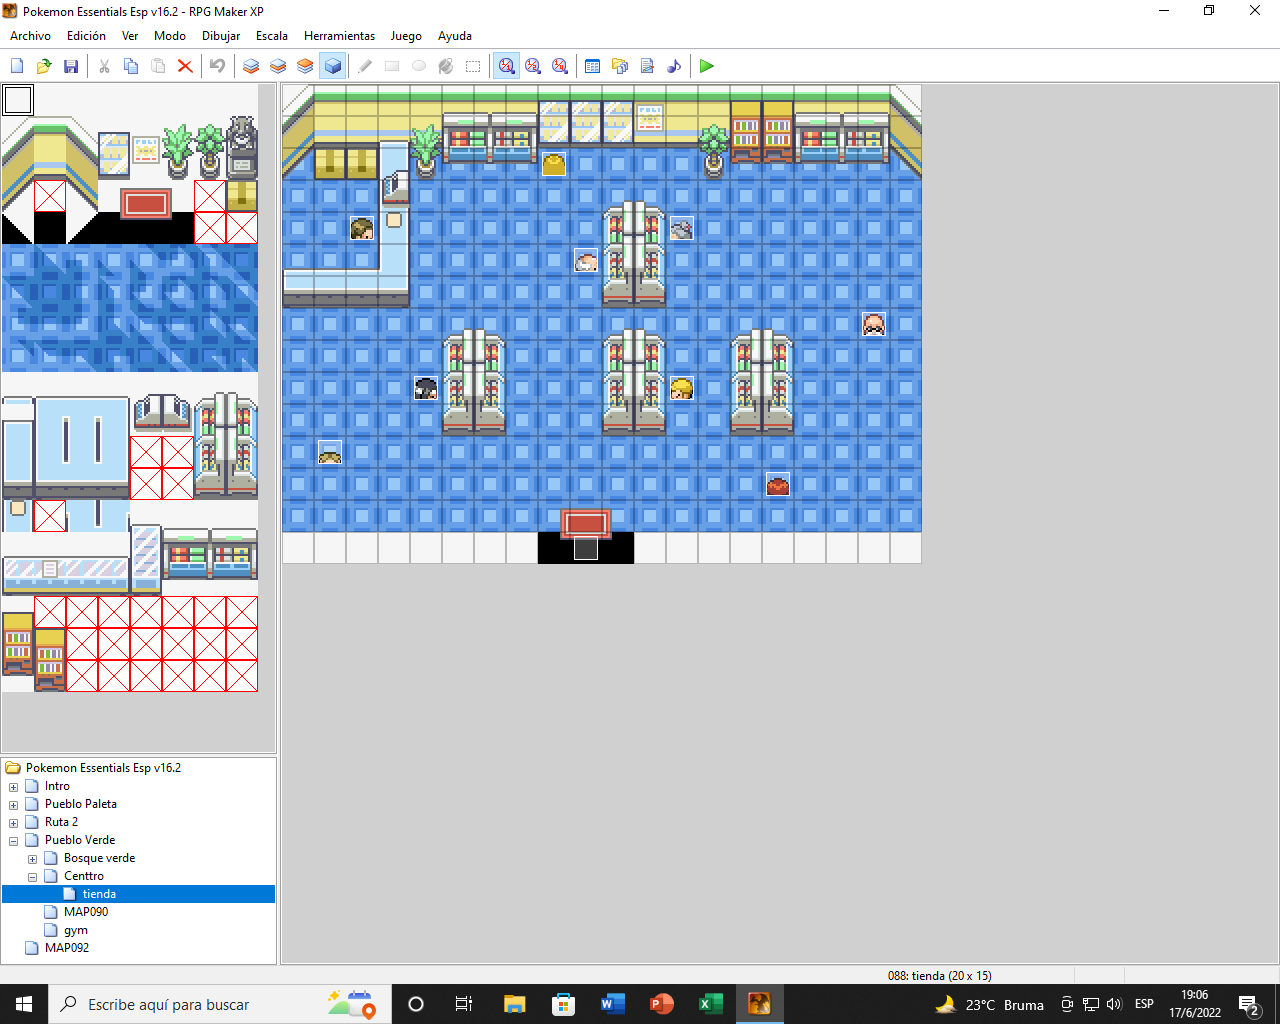
Task: Open the Herramientas menu
Action: pos(339,36)
